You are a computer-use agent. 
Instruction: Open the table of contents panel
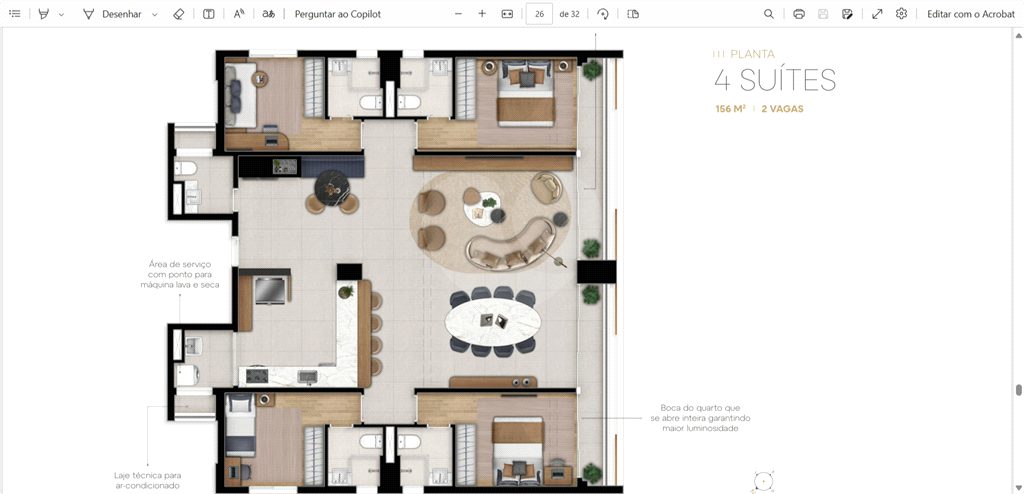pos(14,14)
